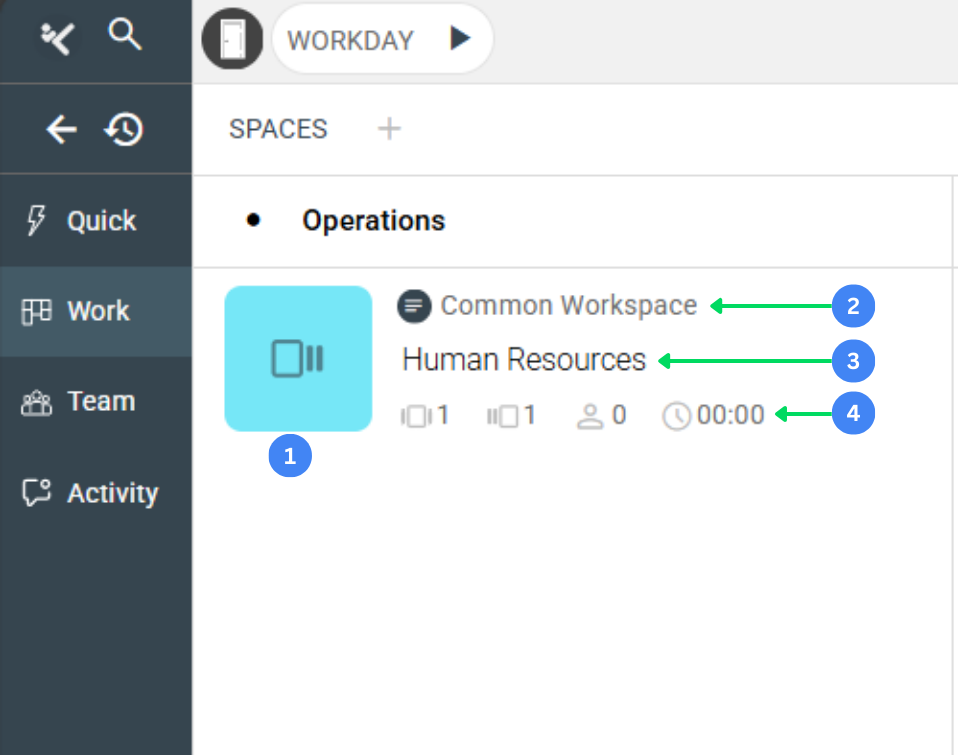
Task: Click the 00:00 clock timer icon
Action: [x=677, y=415]
